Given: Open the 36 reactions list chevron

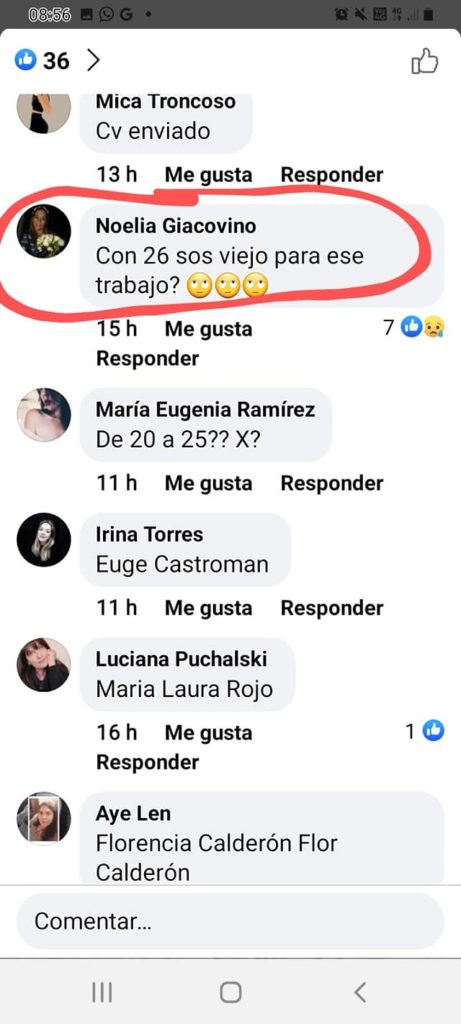Looking at the screenshot, I should click(93, 61).
